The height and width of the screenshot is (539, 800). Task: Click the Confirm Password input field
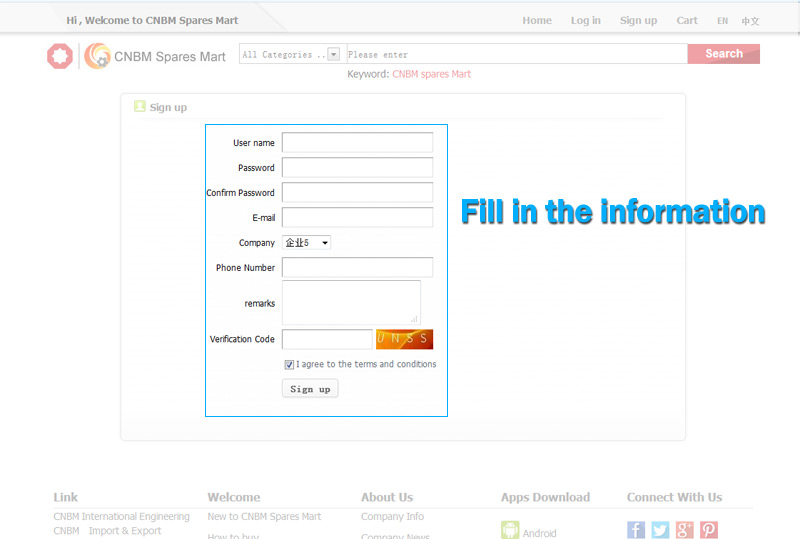click(x=357, y=192)
